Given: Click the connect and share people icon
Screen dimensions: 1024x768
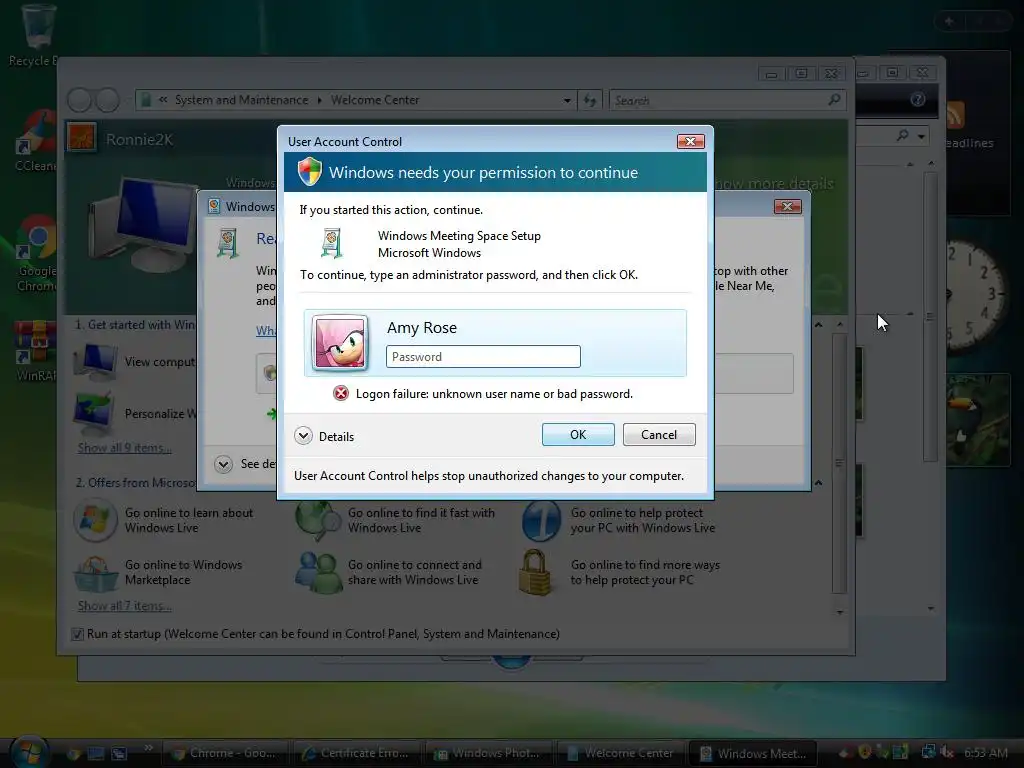Looking at the screenshot, I should pos(317,573).
